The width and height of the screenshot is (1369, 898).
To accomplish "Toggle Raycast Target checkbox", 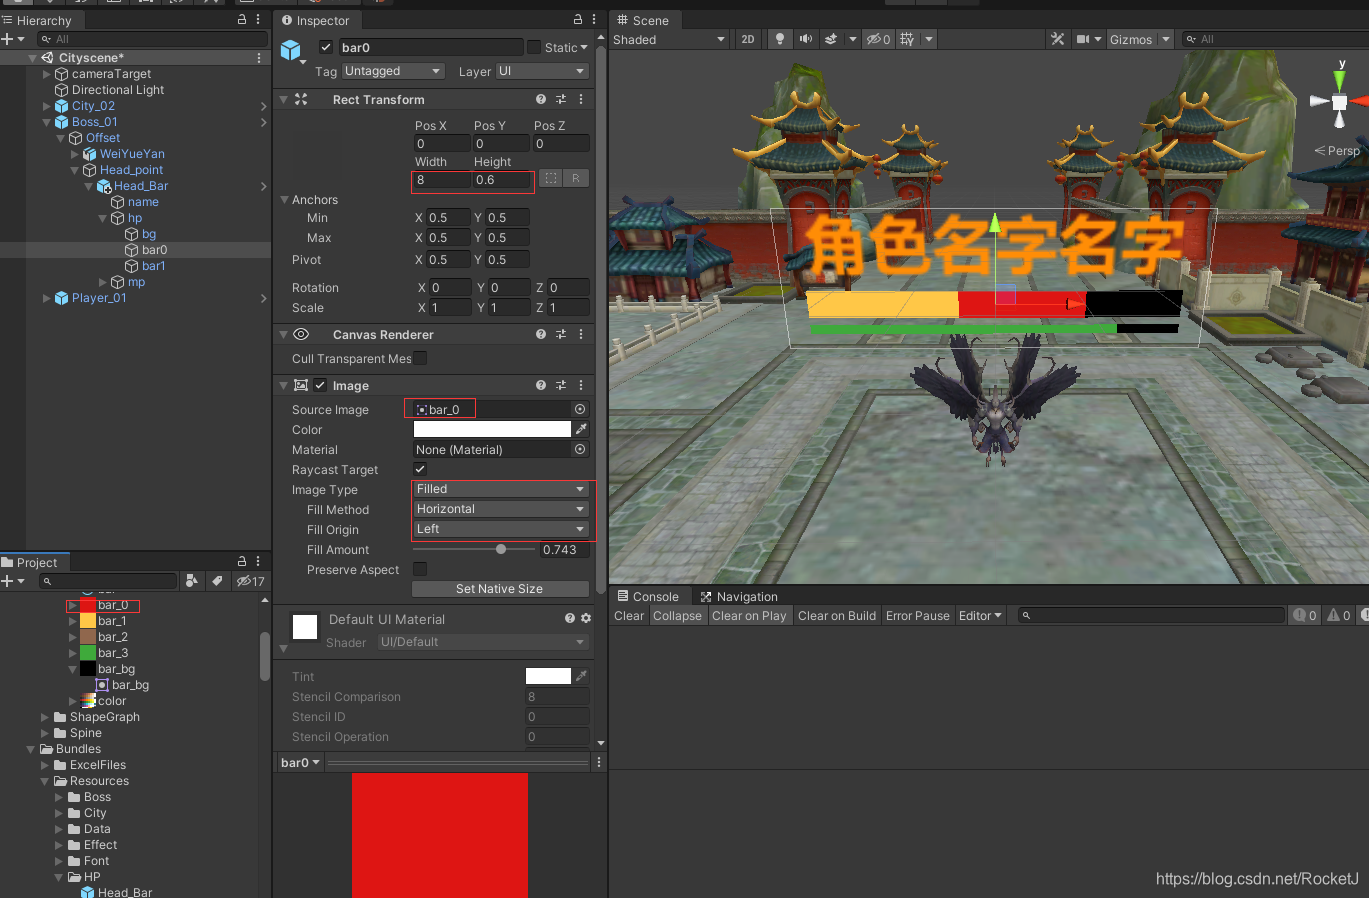I will coord(420,469).
